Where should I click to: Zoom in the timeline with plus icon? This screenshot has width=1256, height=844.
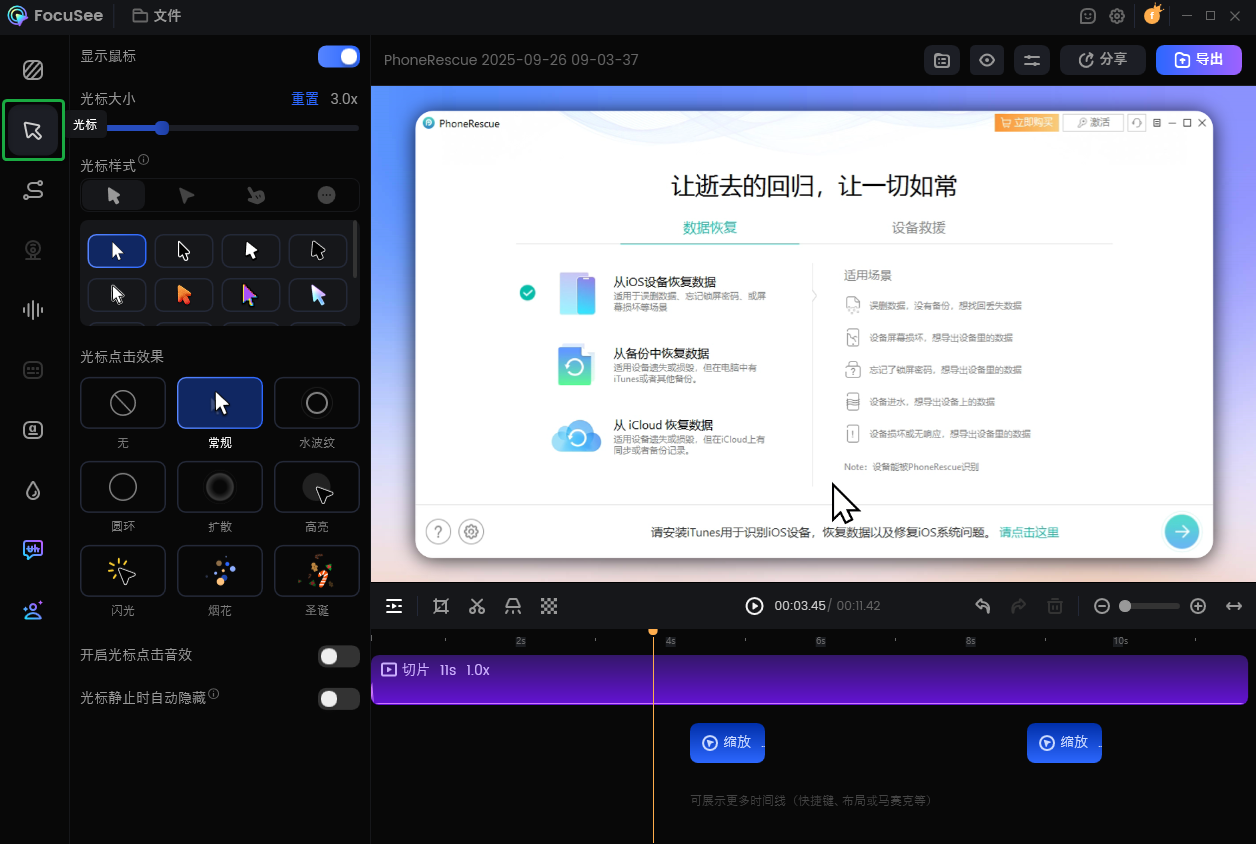[x=1199, y=606]
